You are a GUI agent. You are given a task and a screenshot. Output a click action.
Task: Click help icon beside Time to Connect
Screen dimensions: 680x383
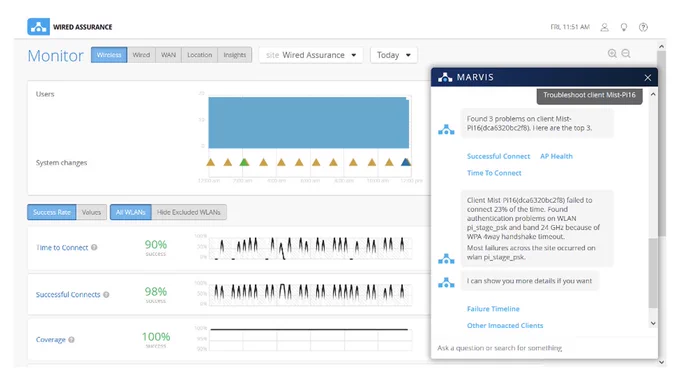[94, 247]
